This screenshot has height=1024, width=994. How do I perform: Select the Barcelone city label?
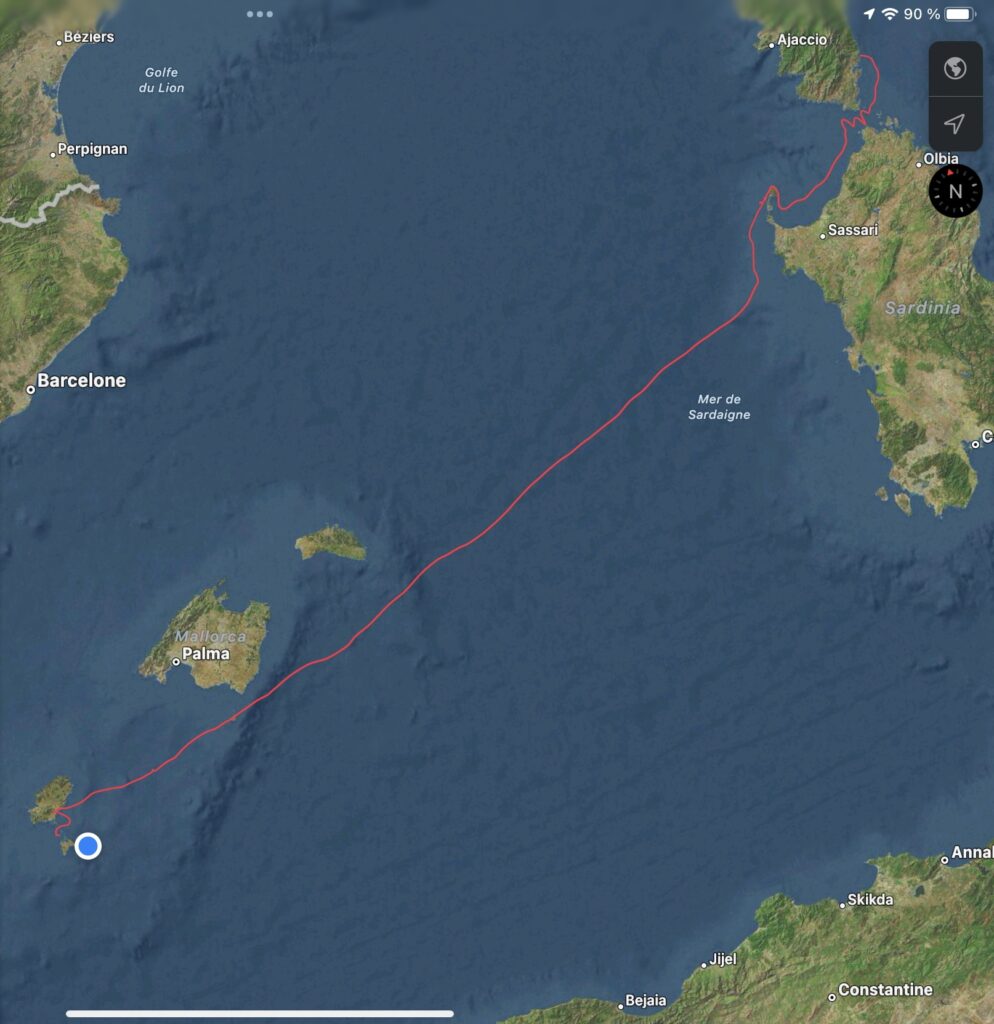tap(81, 381)
